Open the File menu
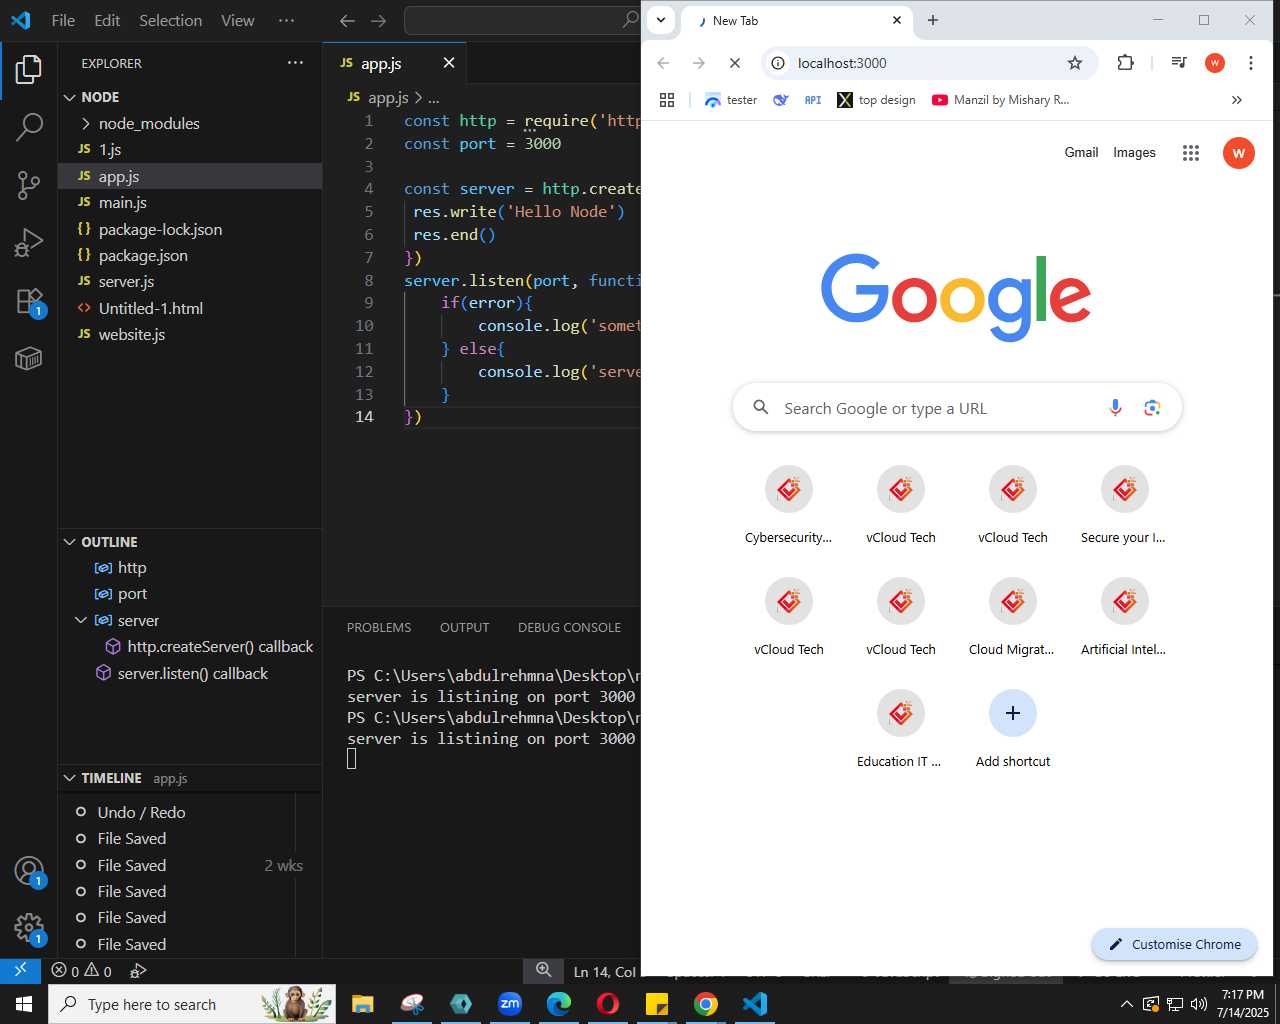The width and height of the screenshot is (1280, 1024). click(x=63, y=20)
